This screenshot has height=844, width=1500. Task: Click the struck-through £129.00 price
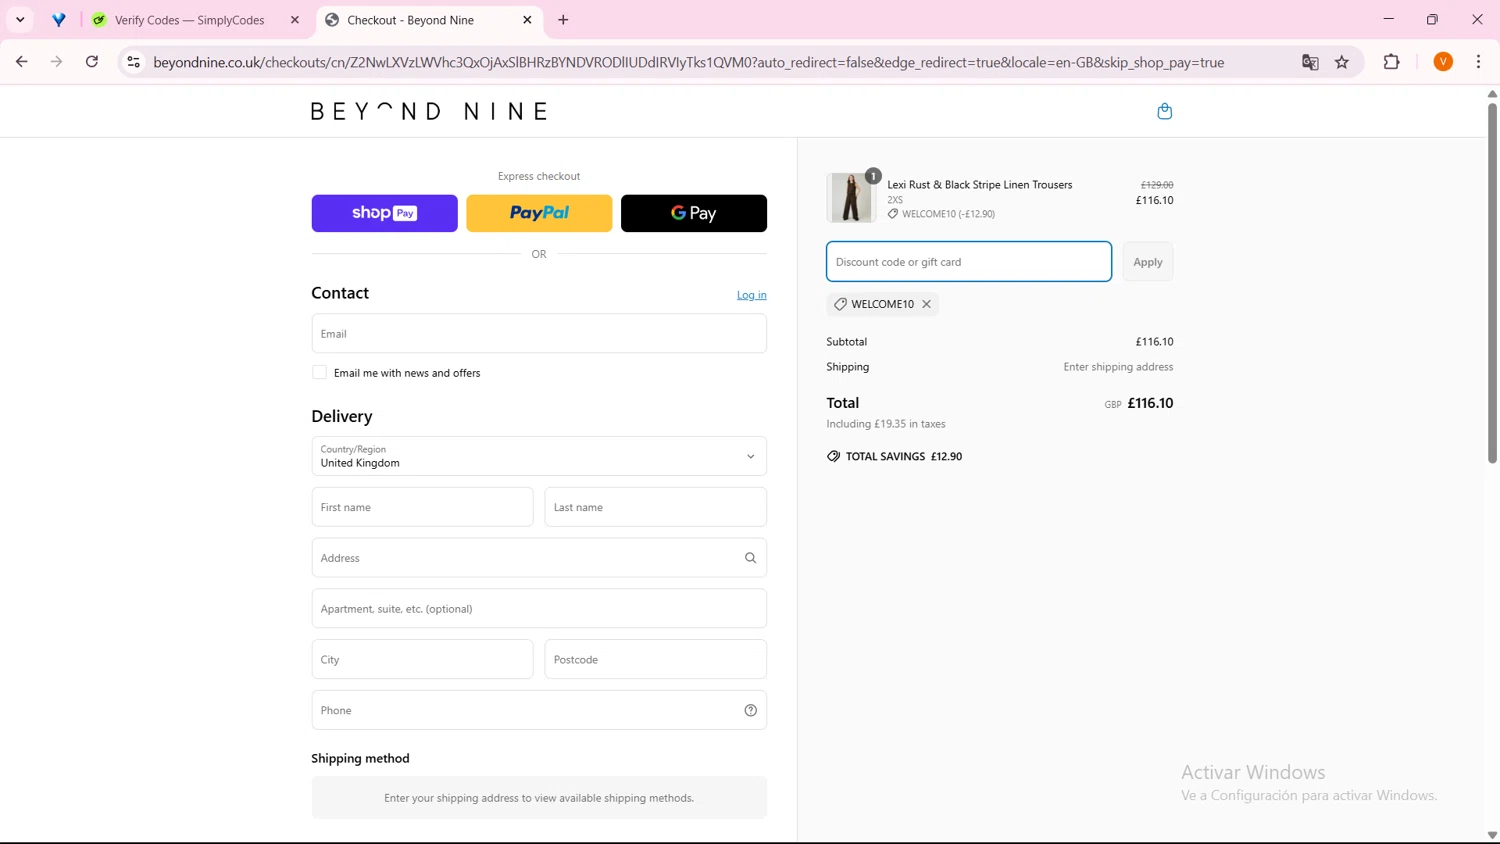point(1157,185)
